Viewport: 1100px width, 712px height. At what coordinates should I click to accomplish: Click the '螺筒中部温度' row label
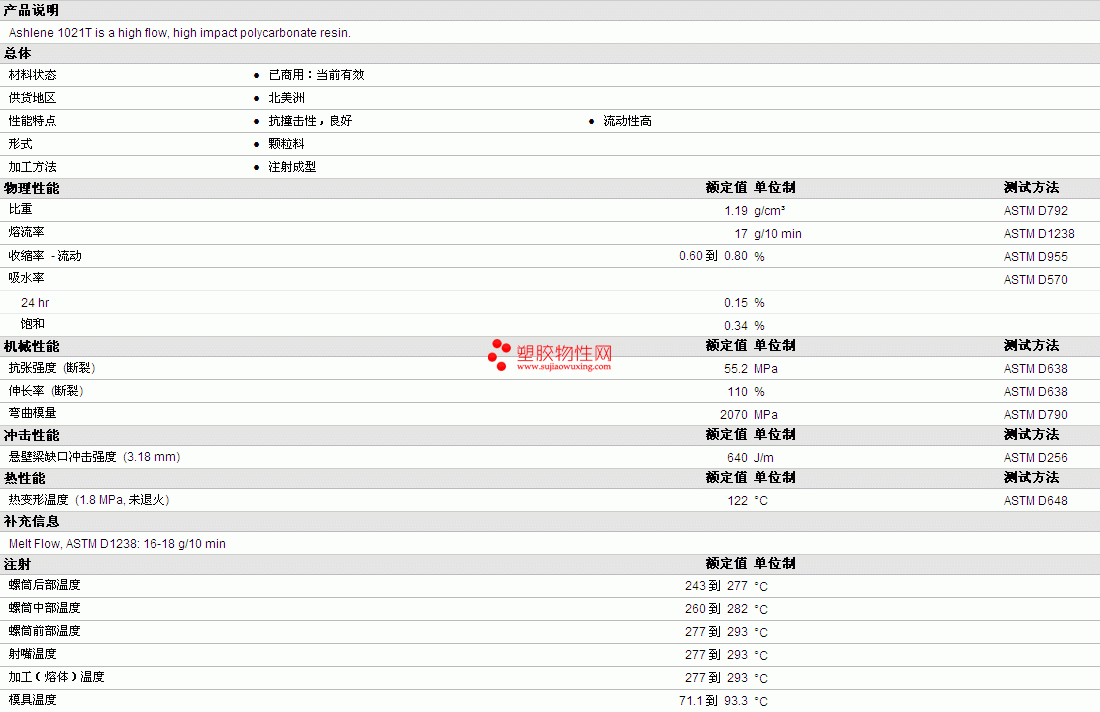click(44, 608)
